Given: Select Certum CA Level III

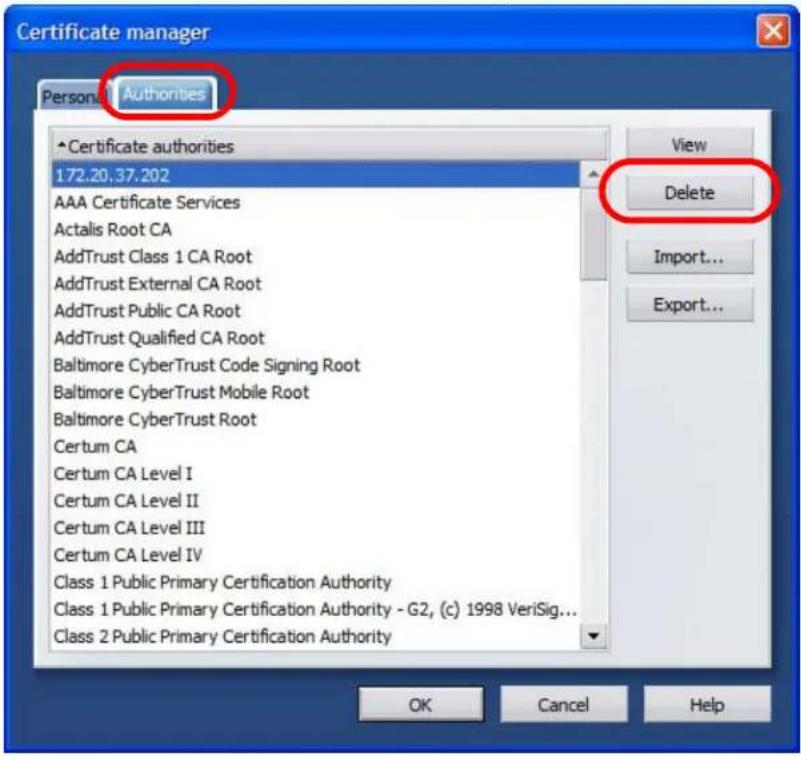Looking at the screenshot, I should [x=316, y=528].
